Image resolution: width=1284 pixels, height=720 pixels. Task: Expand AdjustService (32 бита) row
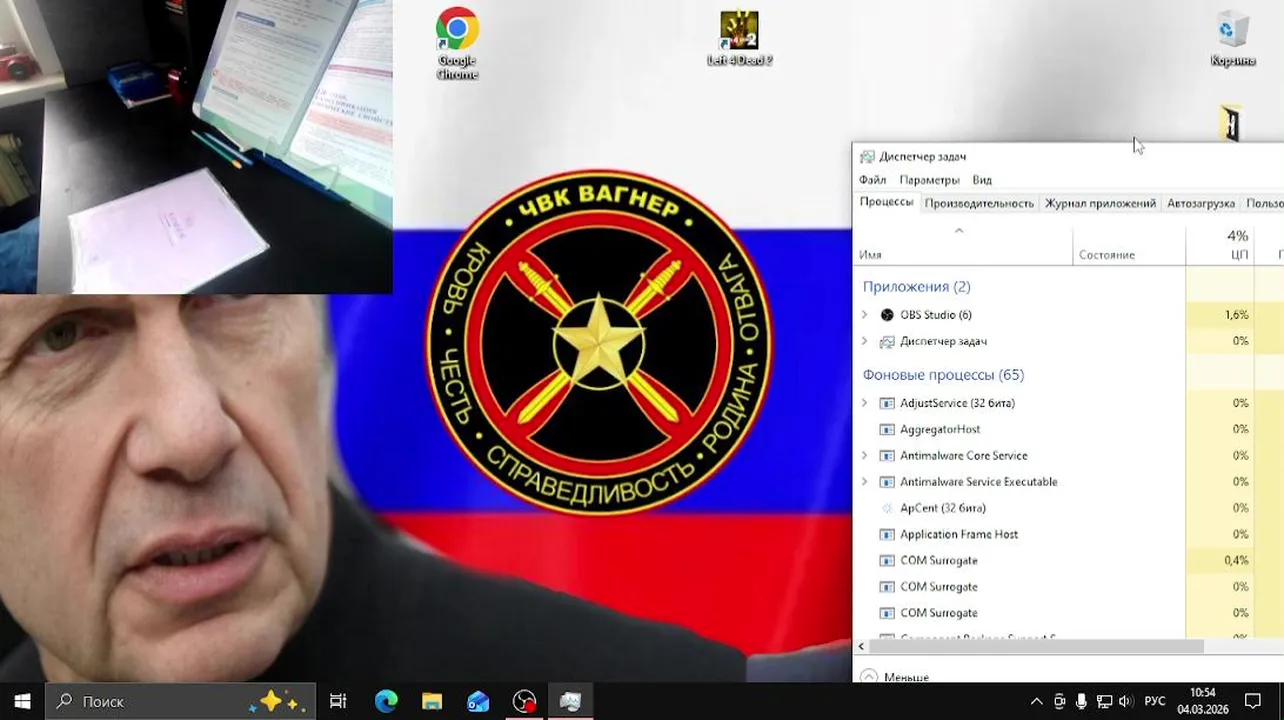pyautogui.click(x=865, y=403)
